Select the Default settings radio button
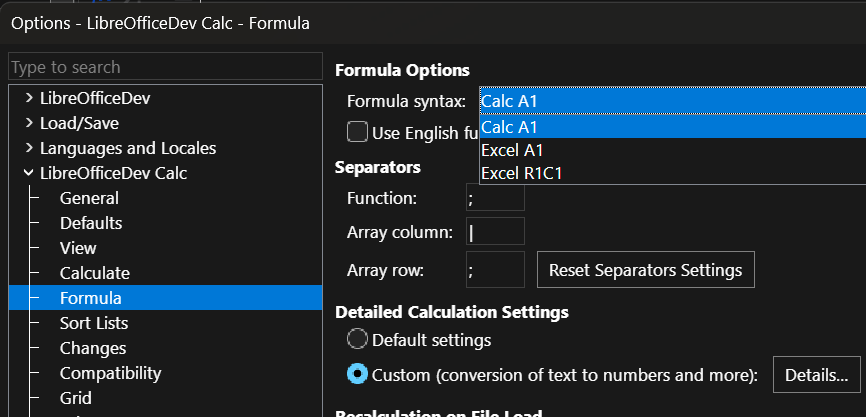This screenshot has height=417, width=866. point(357,339)
